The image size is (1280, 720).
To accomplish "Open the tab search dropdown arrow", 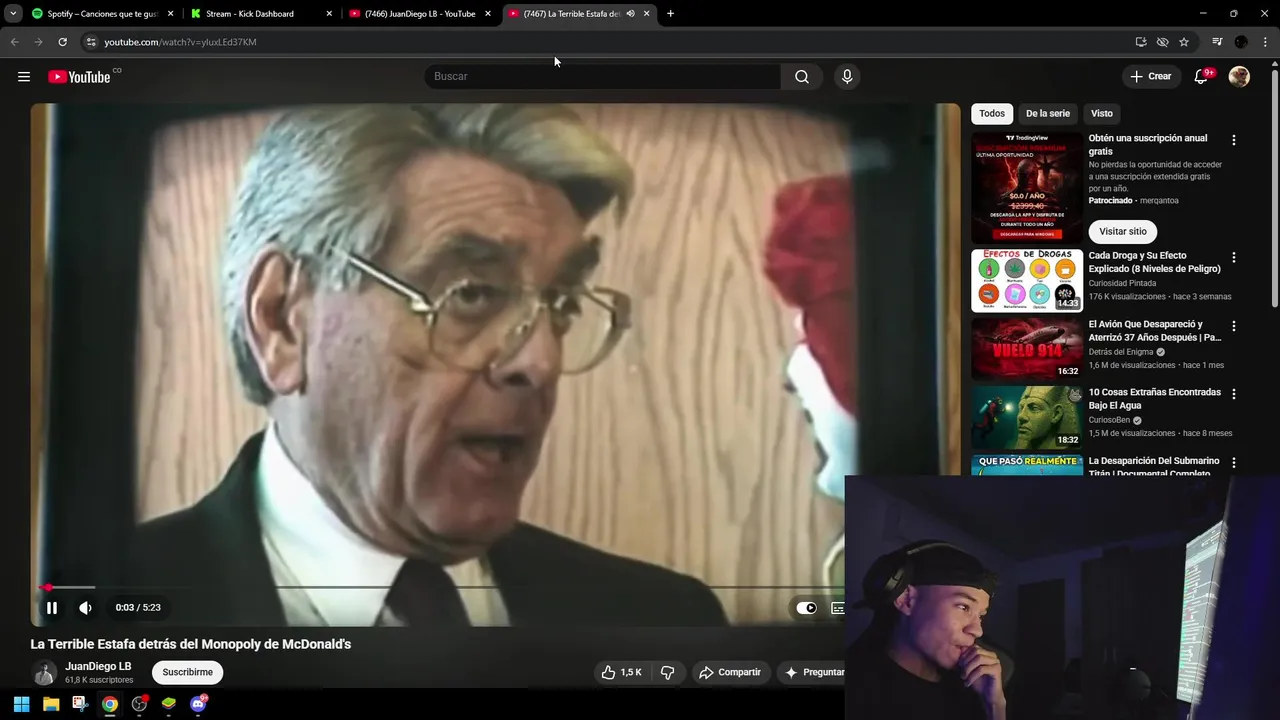I will pos(13,14).
